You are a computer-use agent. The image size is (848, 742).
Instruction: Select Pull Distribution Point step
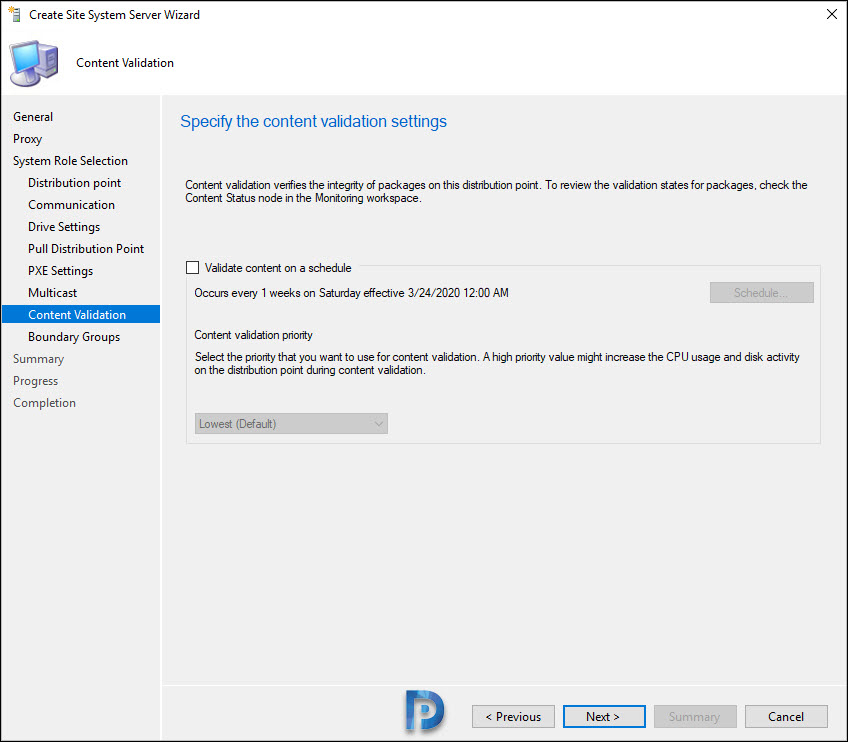tap(86, 249)
